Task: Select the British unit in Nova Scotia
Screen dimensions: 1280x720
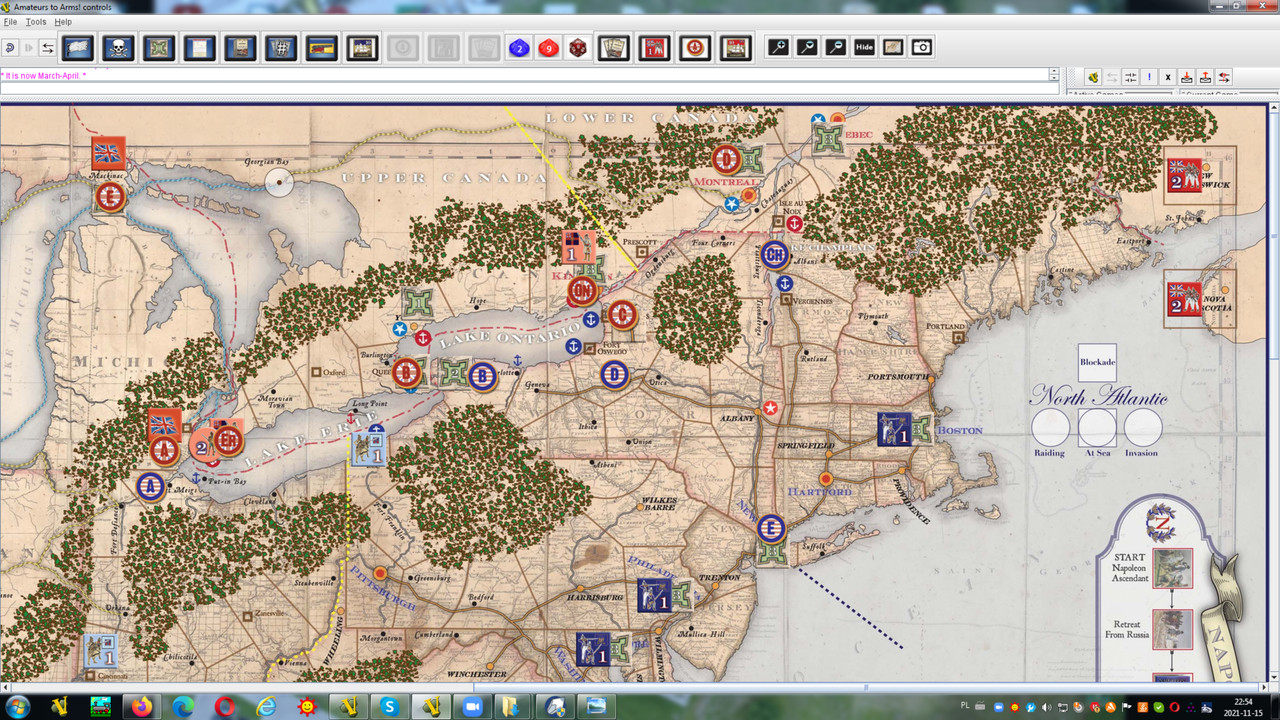Action: pyautogui.click(x=1183, y=300)
